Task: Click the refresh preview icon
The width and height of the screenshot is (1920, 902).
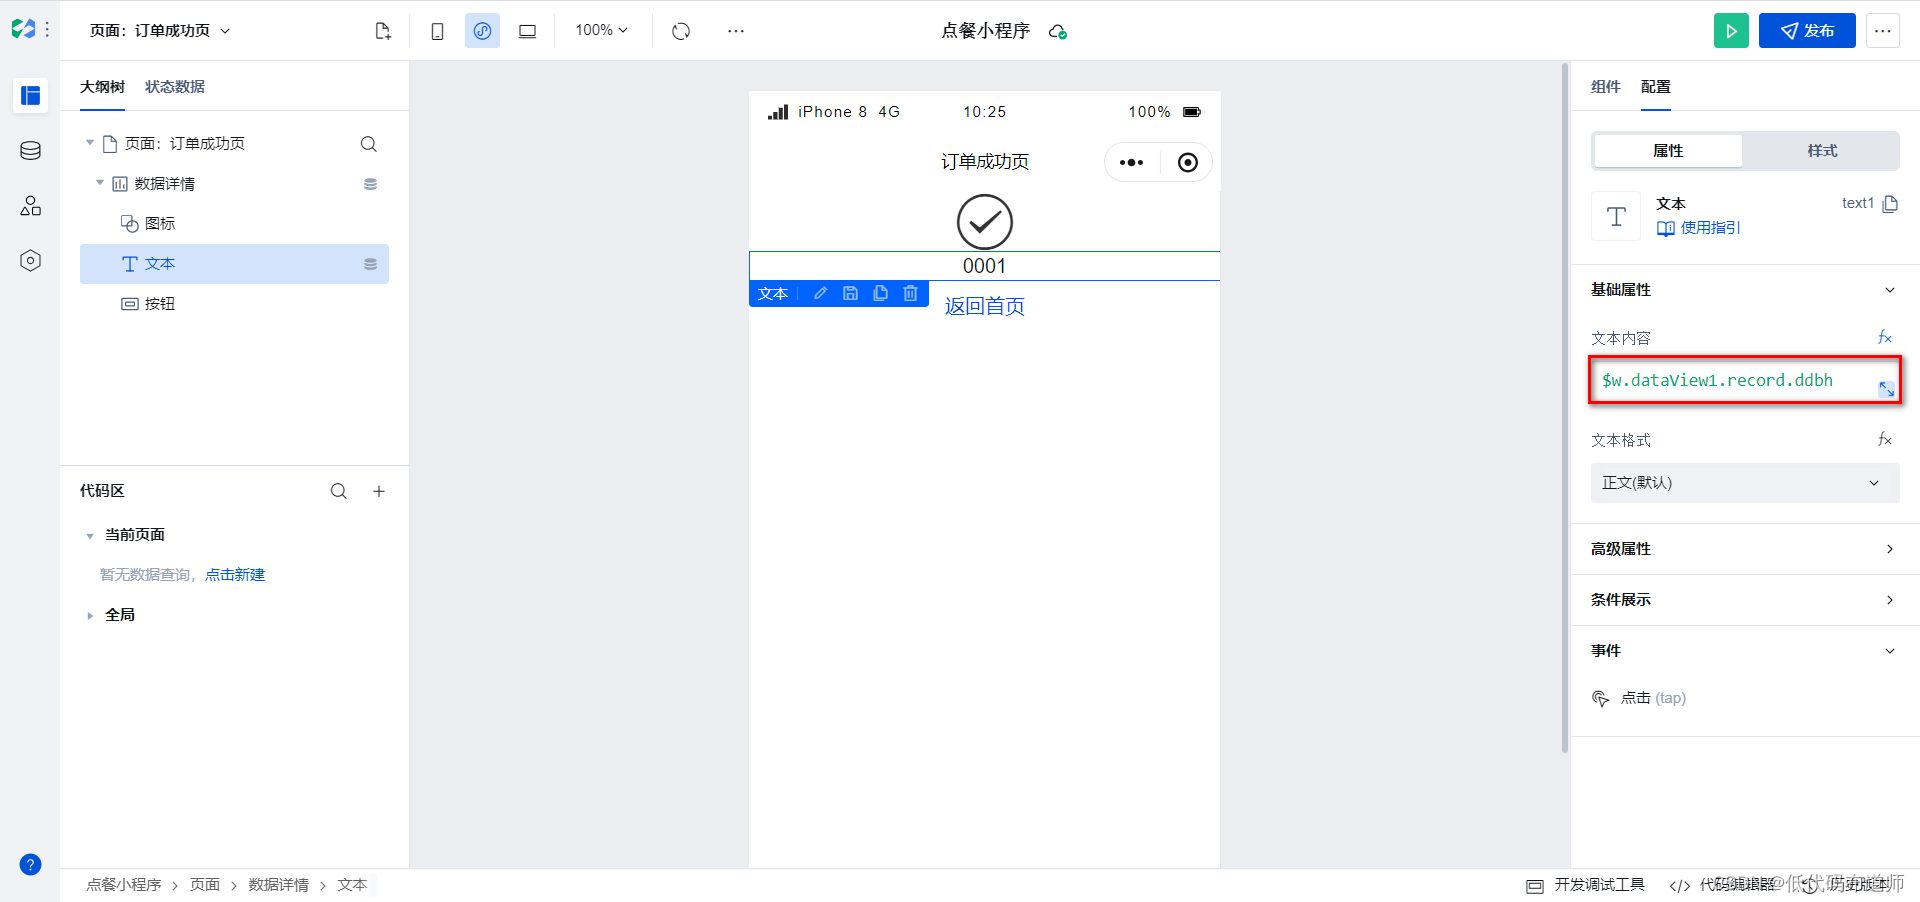Action: click(681, 31)
